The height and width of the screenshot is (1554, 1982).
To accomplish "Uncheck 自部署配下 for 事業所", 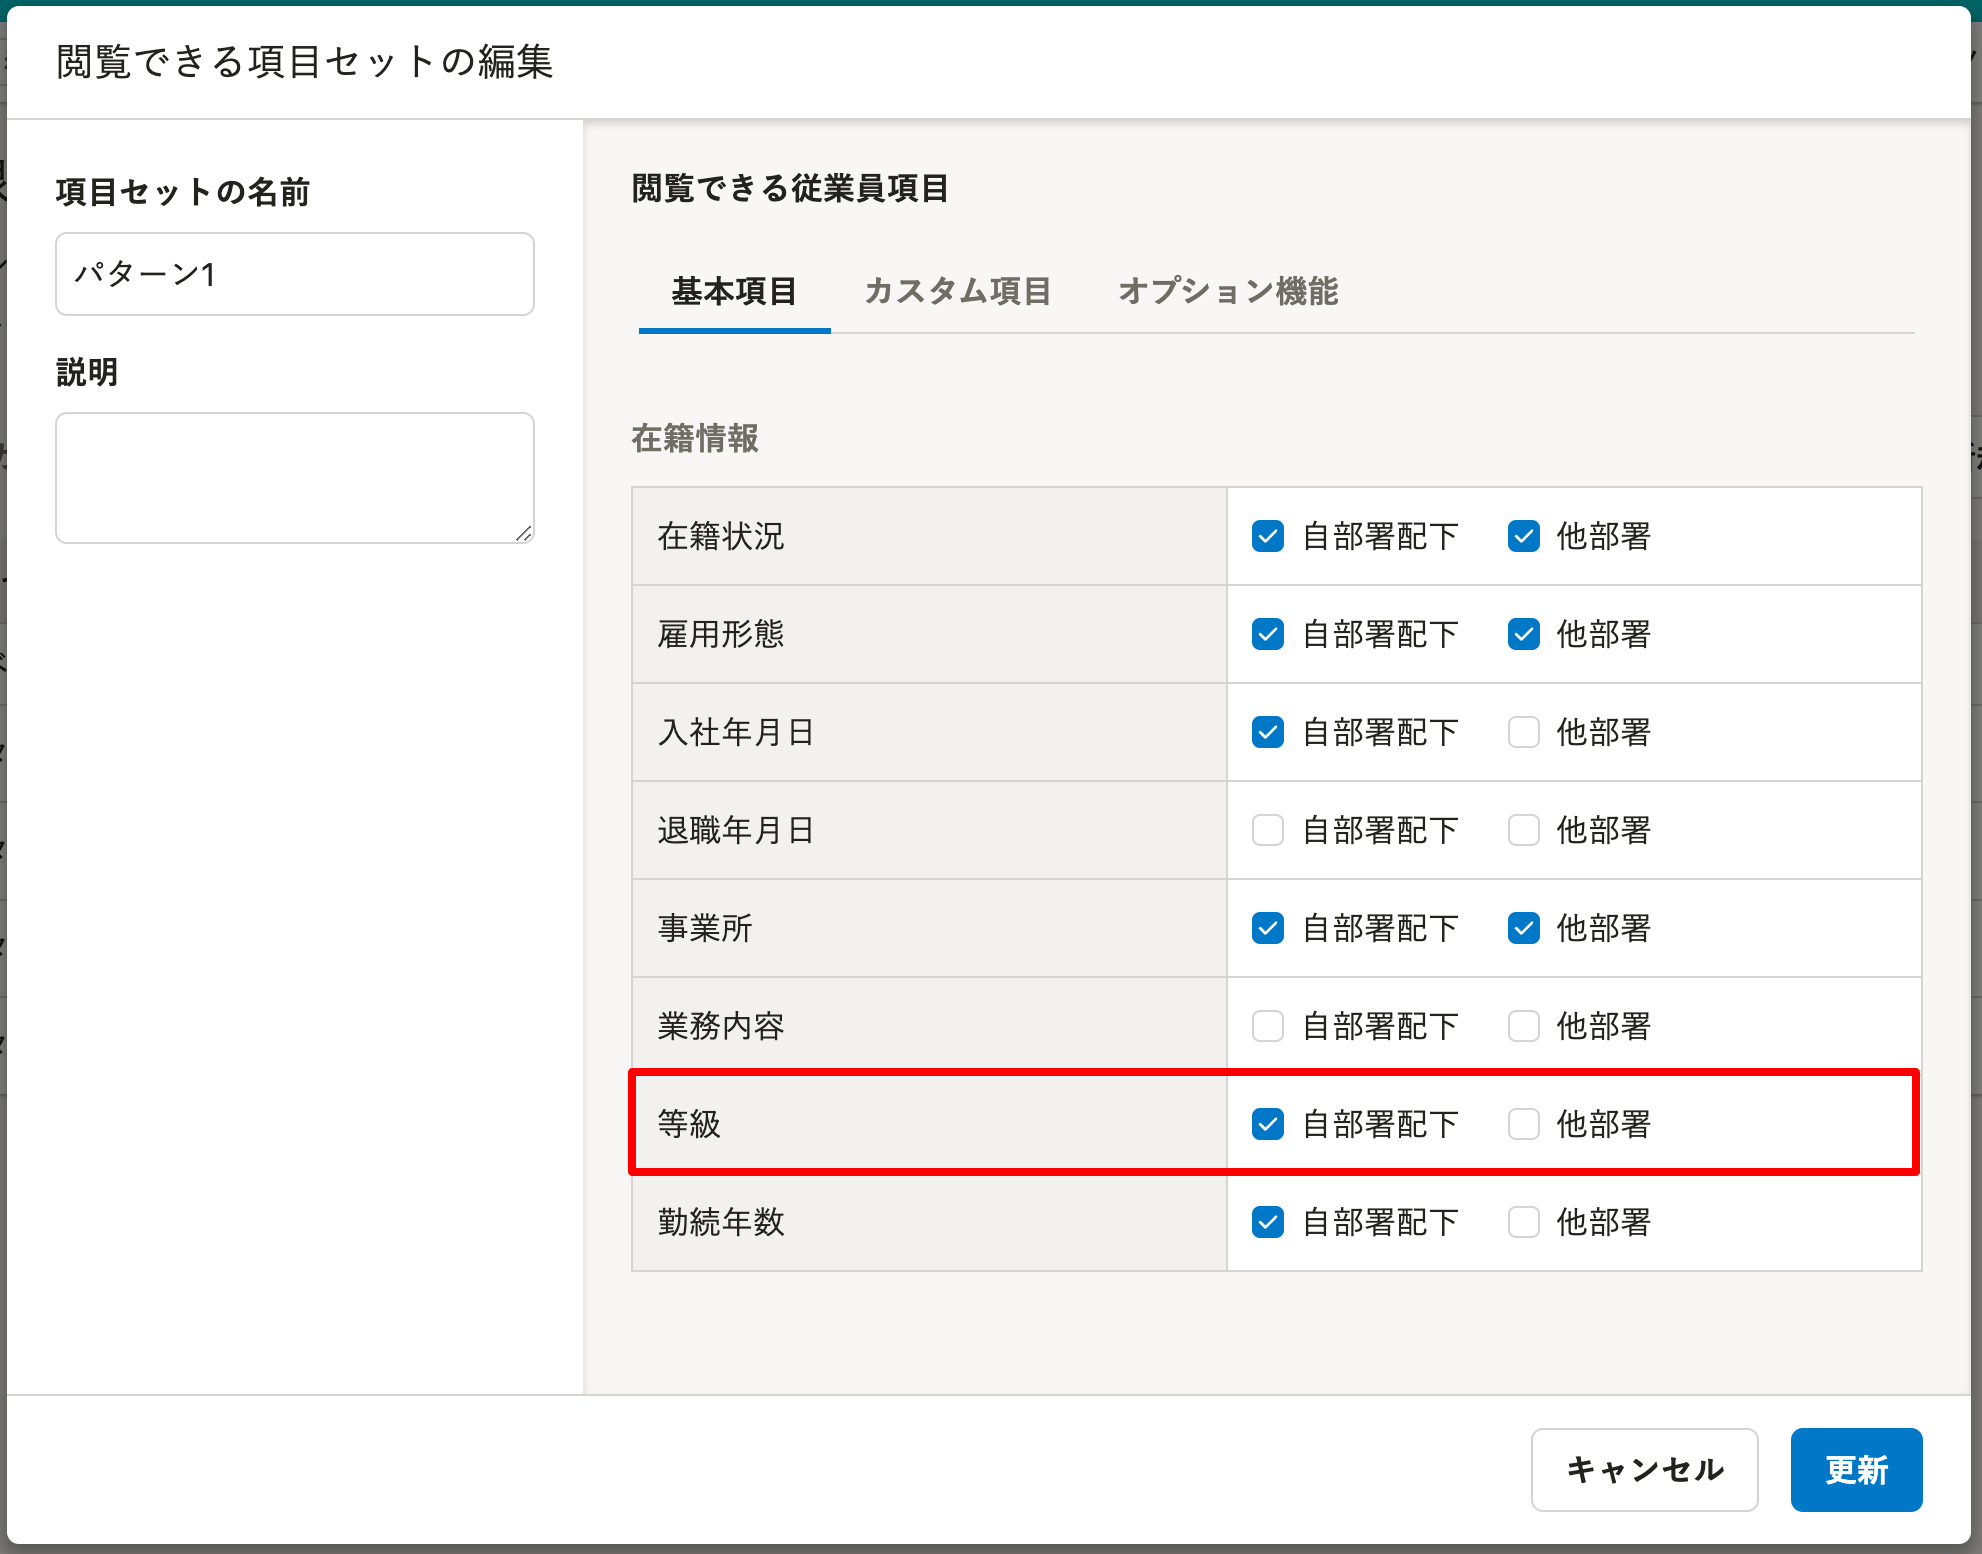I will [x=1267, y=928].
